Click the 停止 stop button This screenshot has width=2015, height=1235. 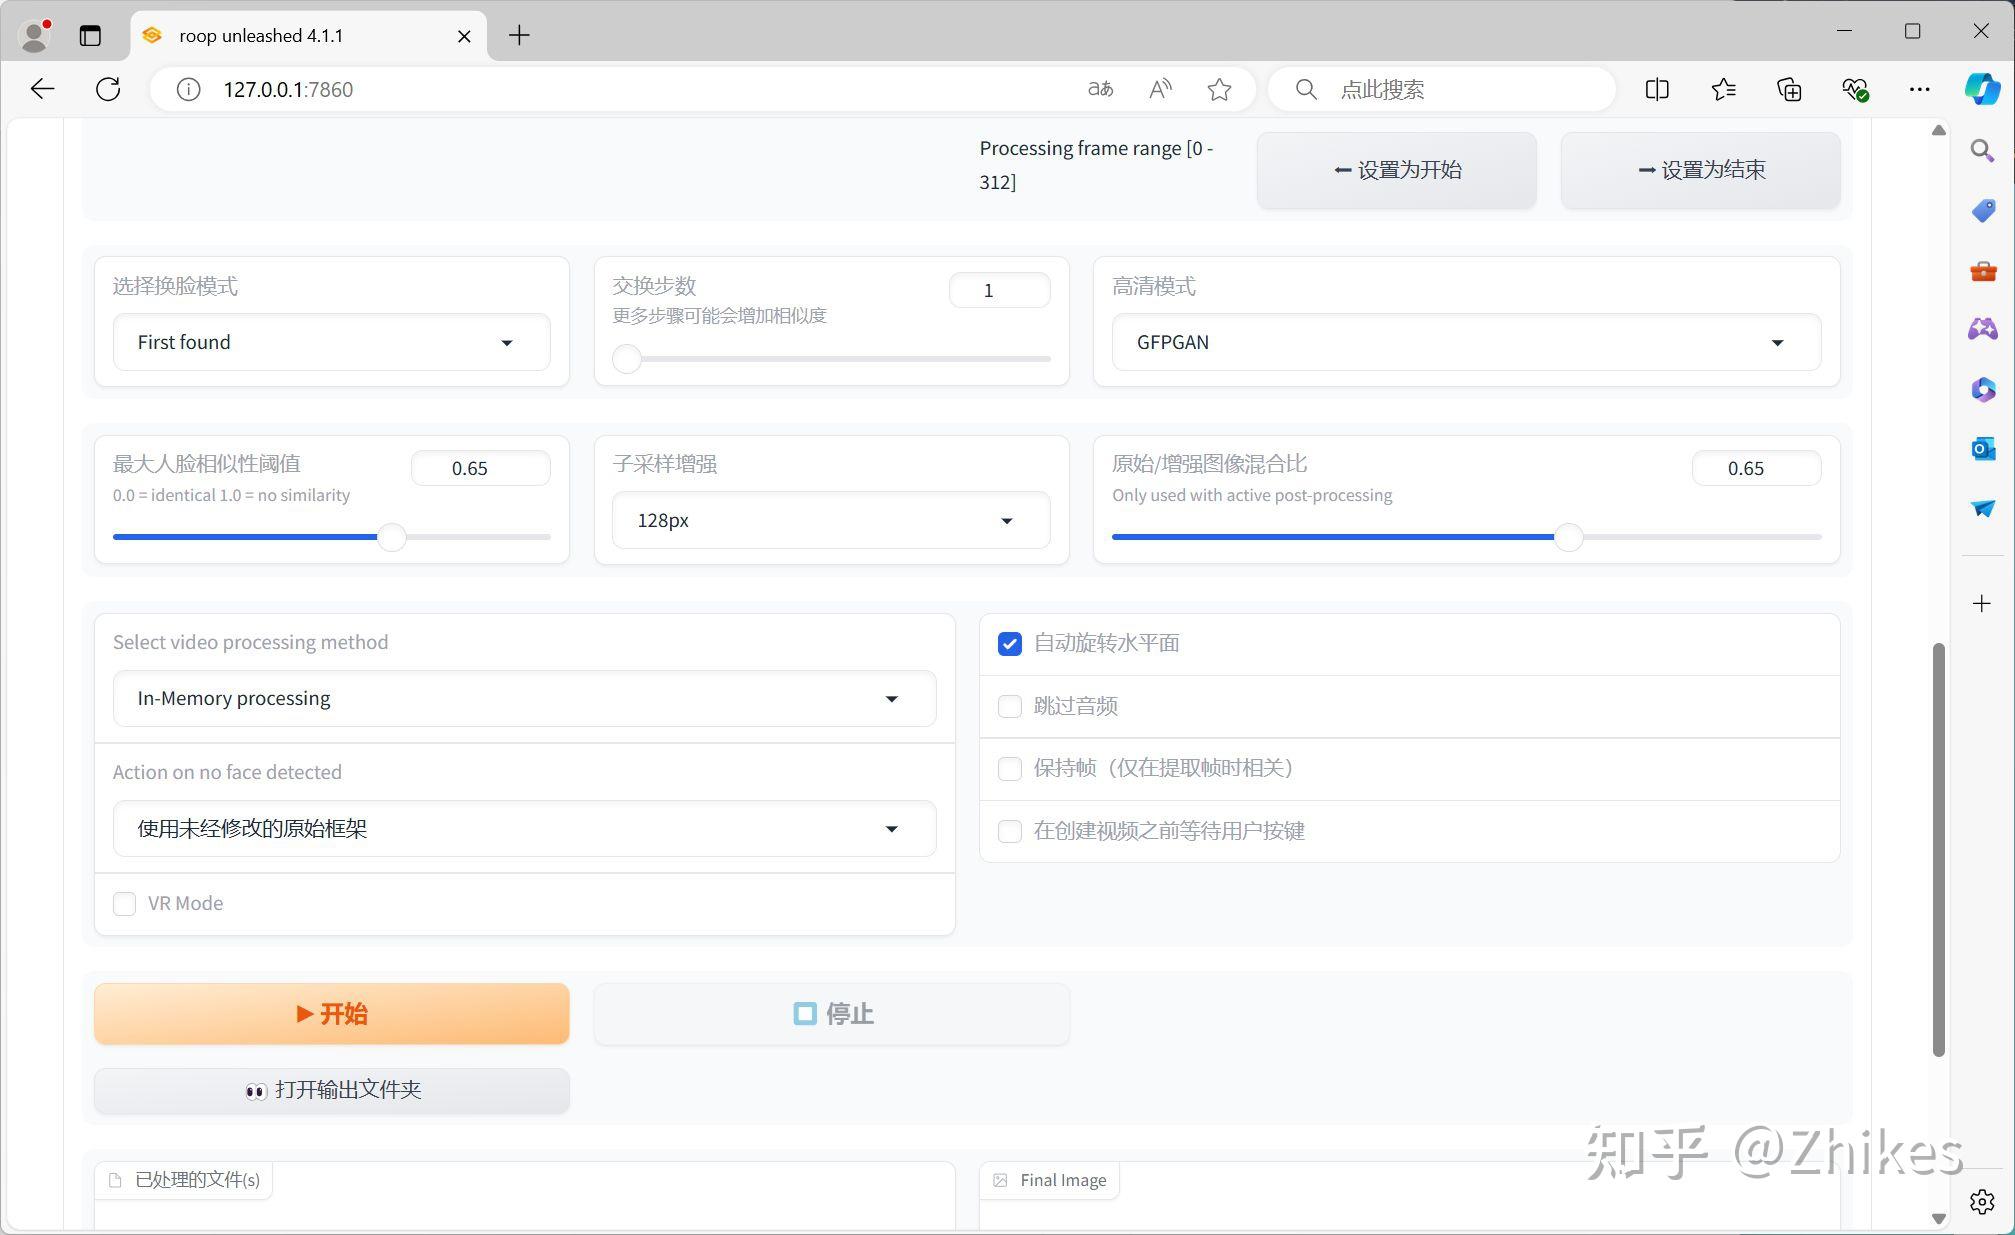click(831, 1013)
